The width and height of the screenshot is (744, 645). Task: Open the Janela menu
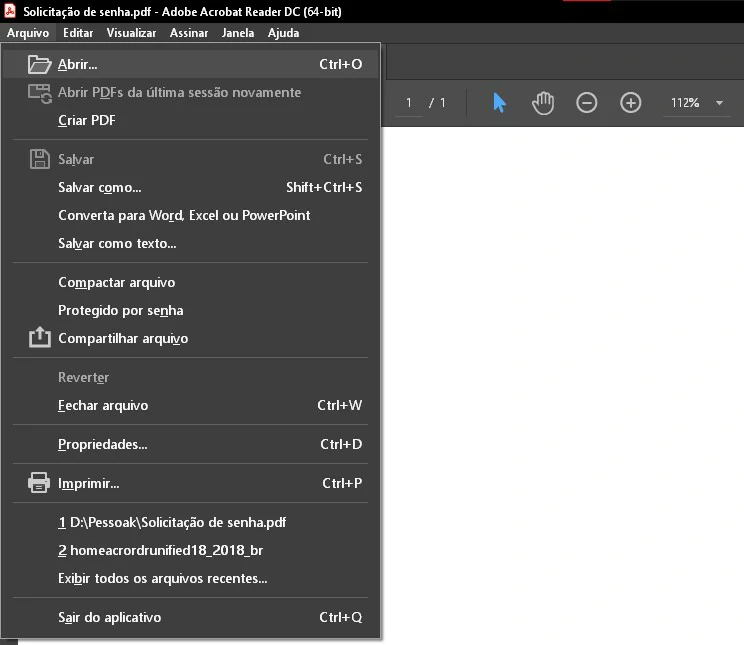(x=238, y=33)
